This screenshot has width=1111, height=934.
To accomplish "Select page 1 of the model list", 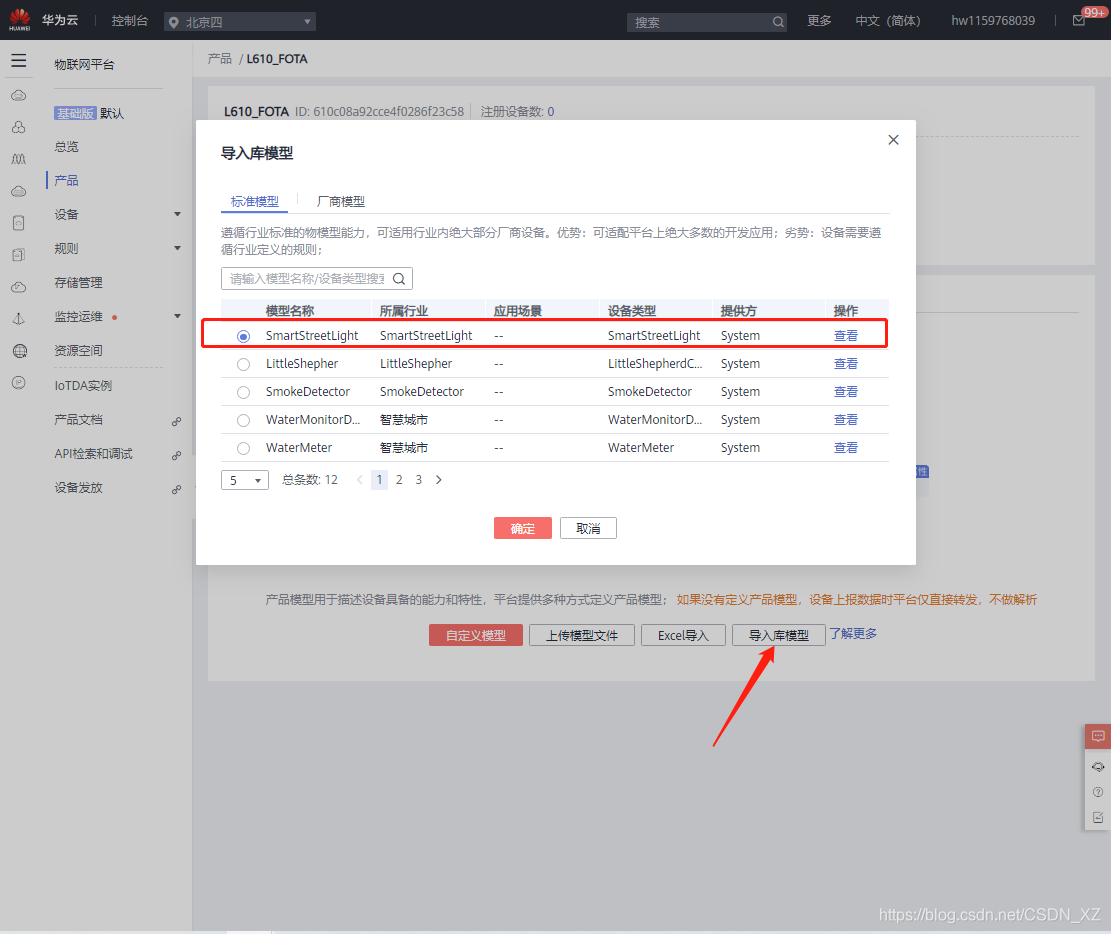I will 379,480.
